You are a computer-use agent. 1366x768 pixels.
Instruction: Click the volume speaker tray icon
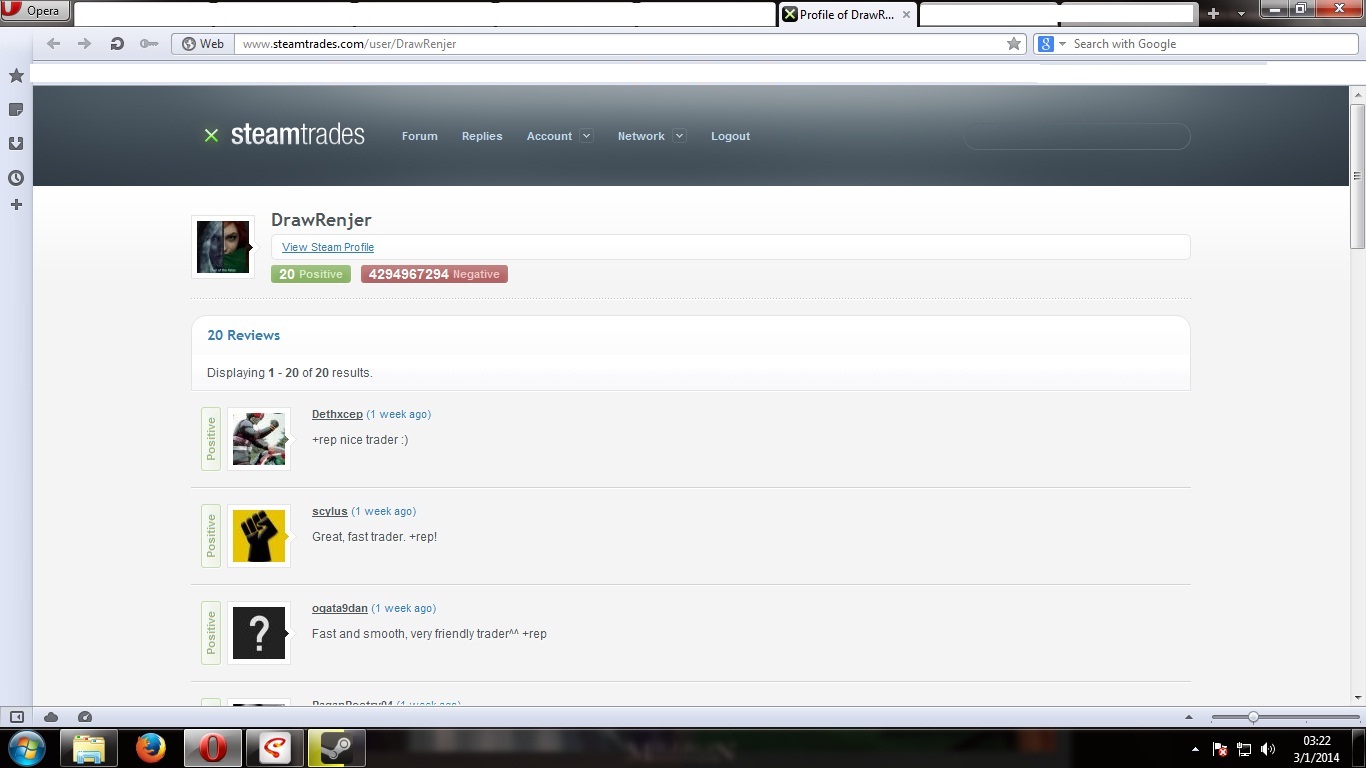point(1268,749)
